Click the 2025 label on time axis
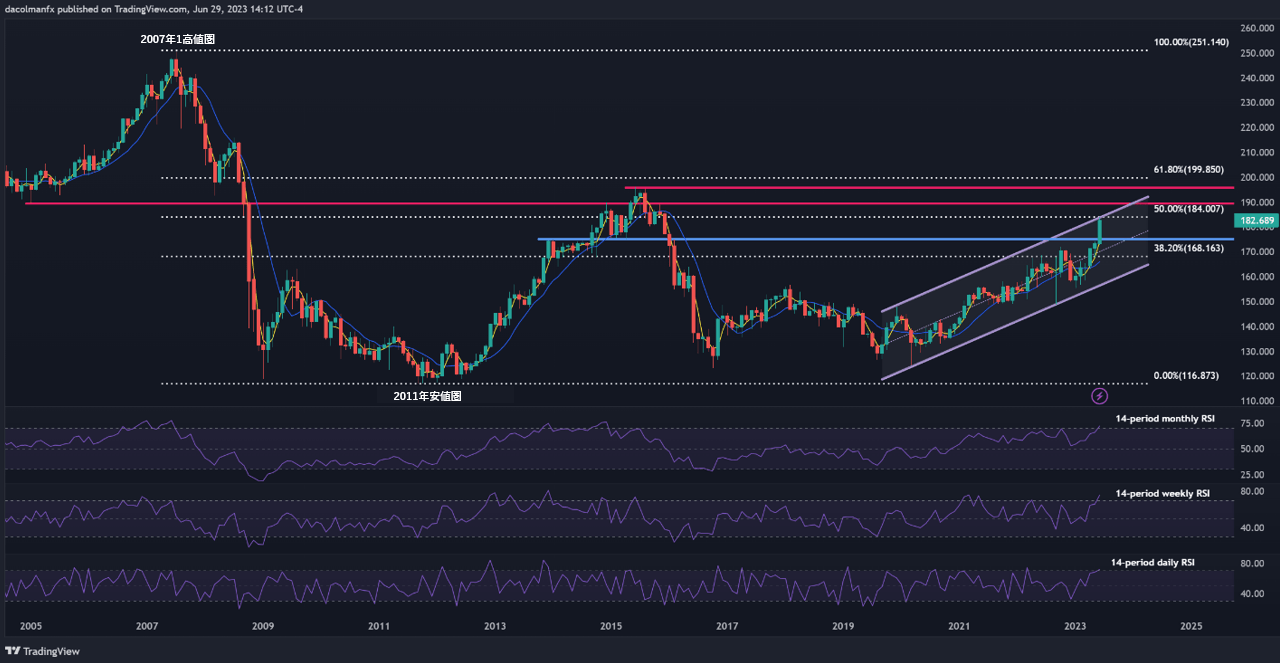This screenshot has height=663, width=1280. point(1191,626)
